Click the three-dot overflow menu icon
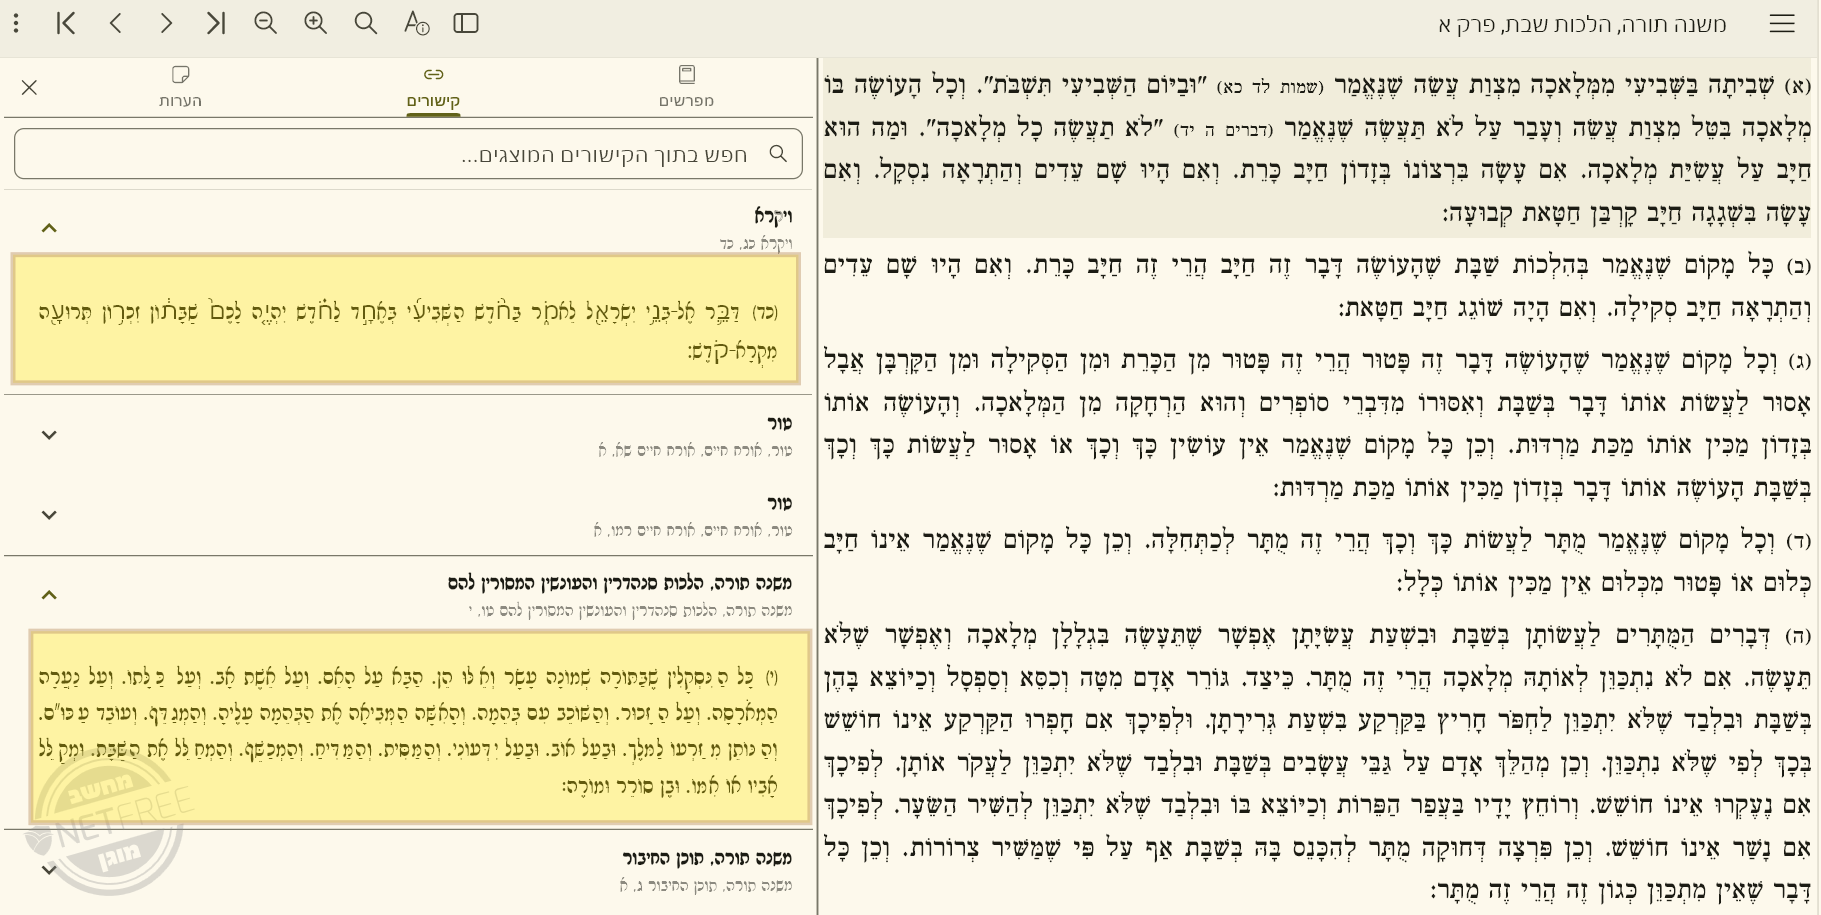Viewport: 1821px width, 915px height. click(x=16, y=23)
